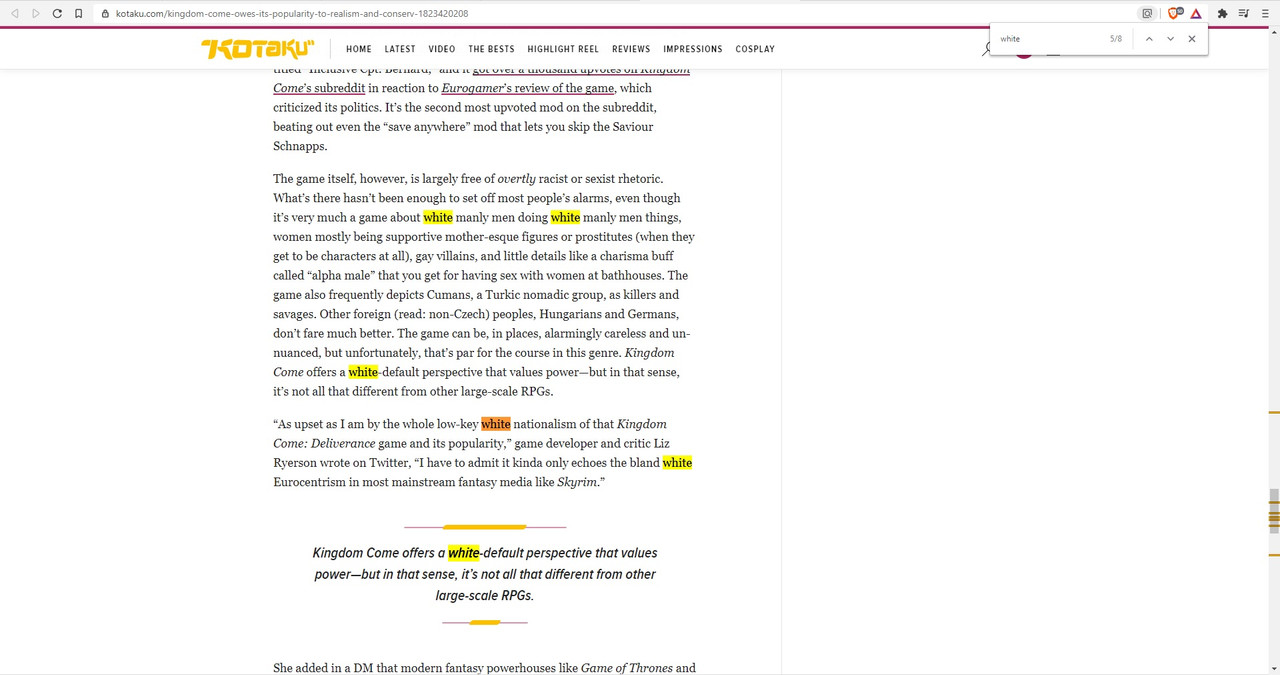Click the address bar URL
1280x675 pixels.
(292, 14)
